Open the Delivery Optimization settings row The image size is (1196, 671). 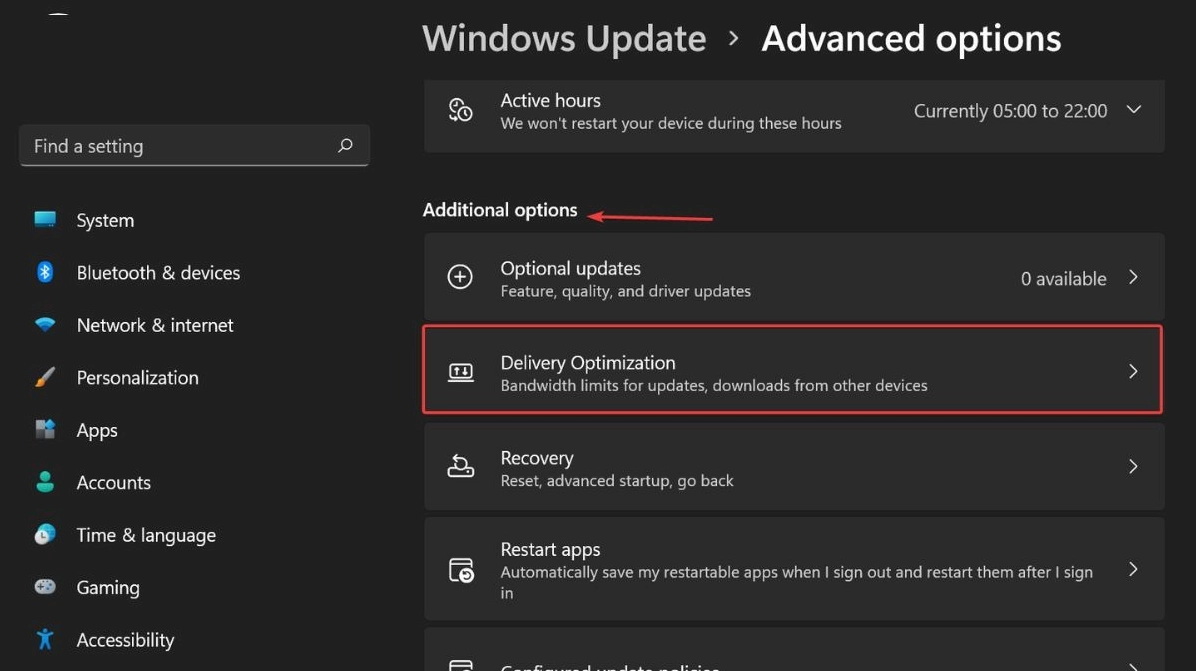point(792,372)
